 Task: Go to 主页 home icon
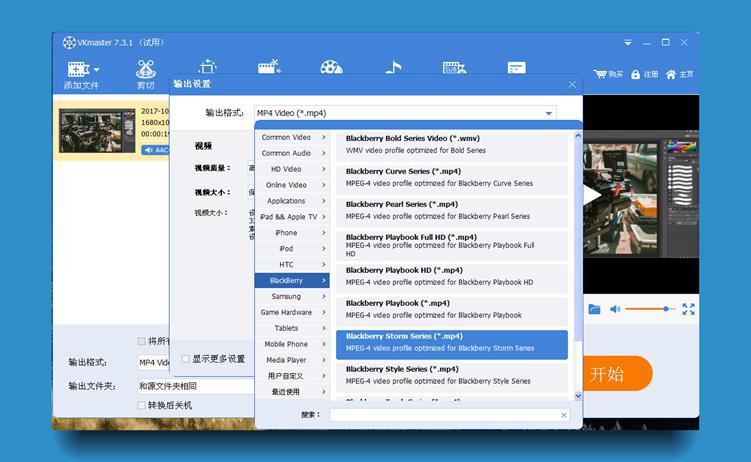[671, 74]
